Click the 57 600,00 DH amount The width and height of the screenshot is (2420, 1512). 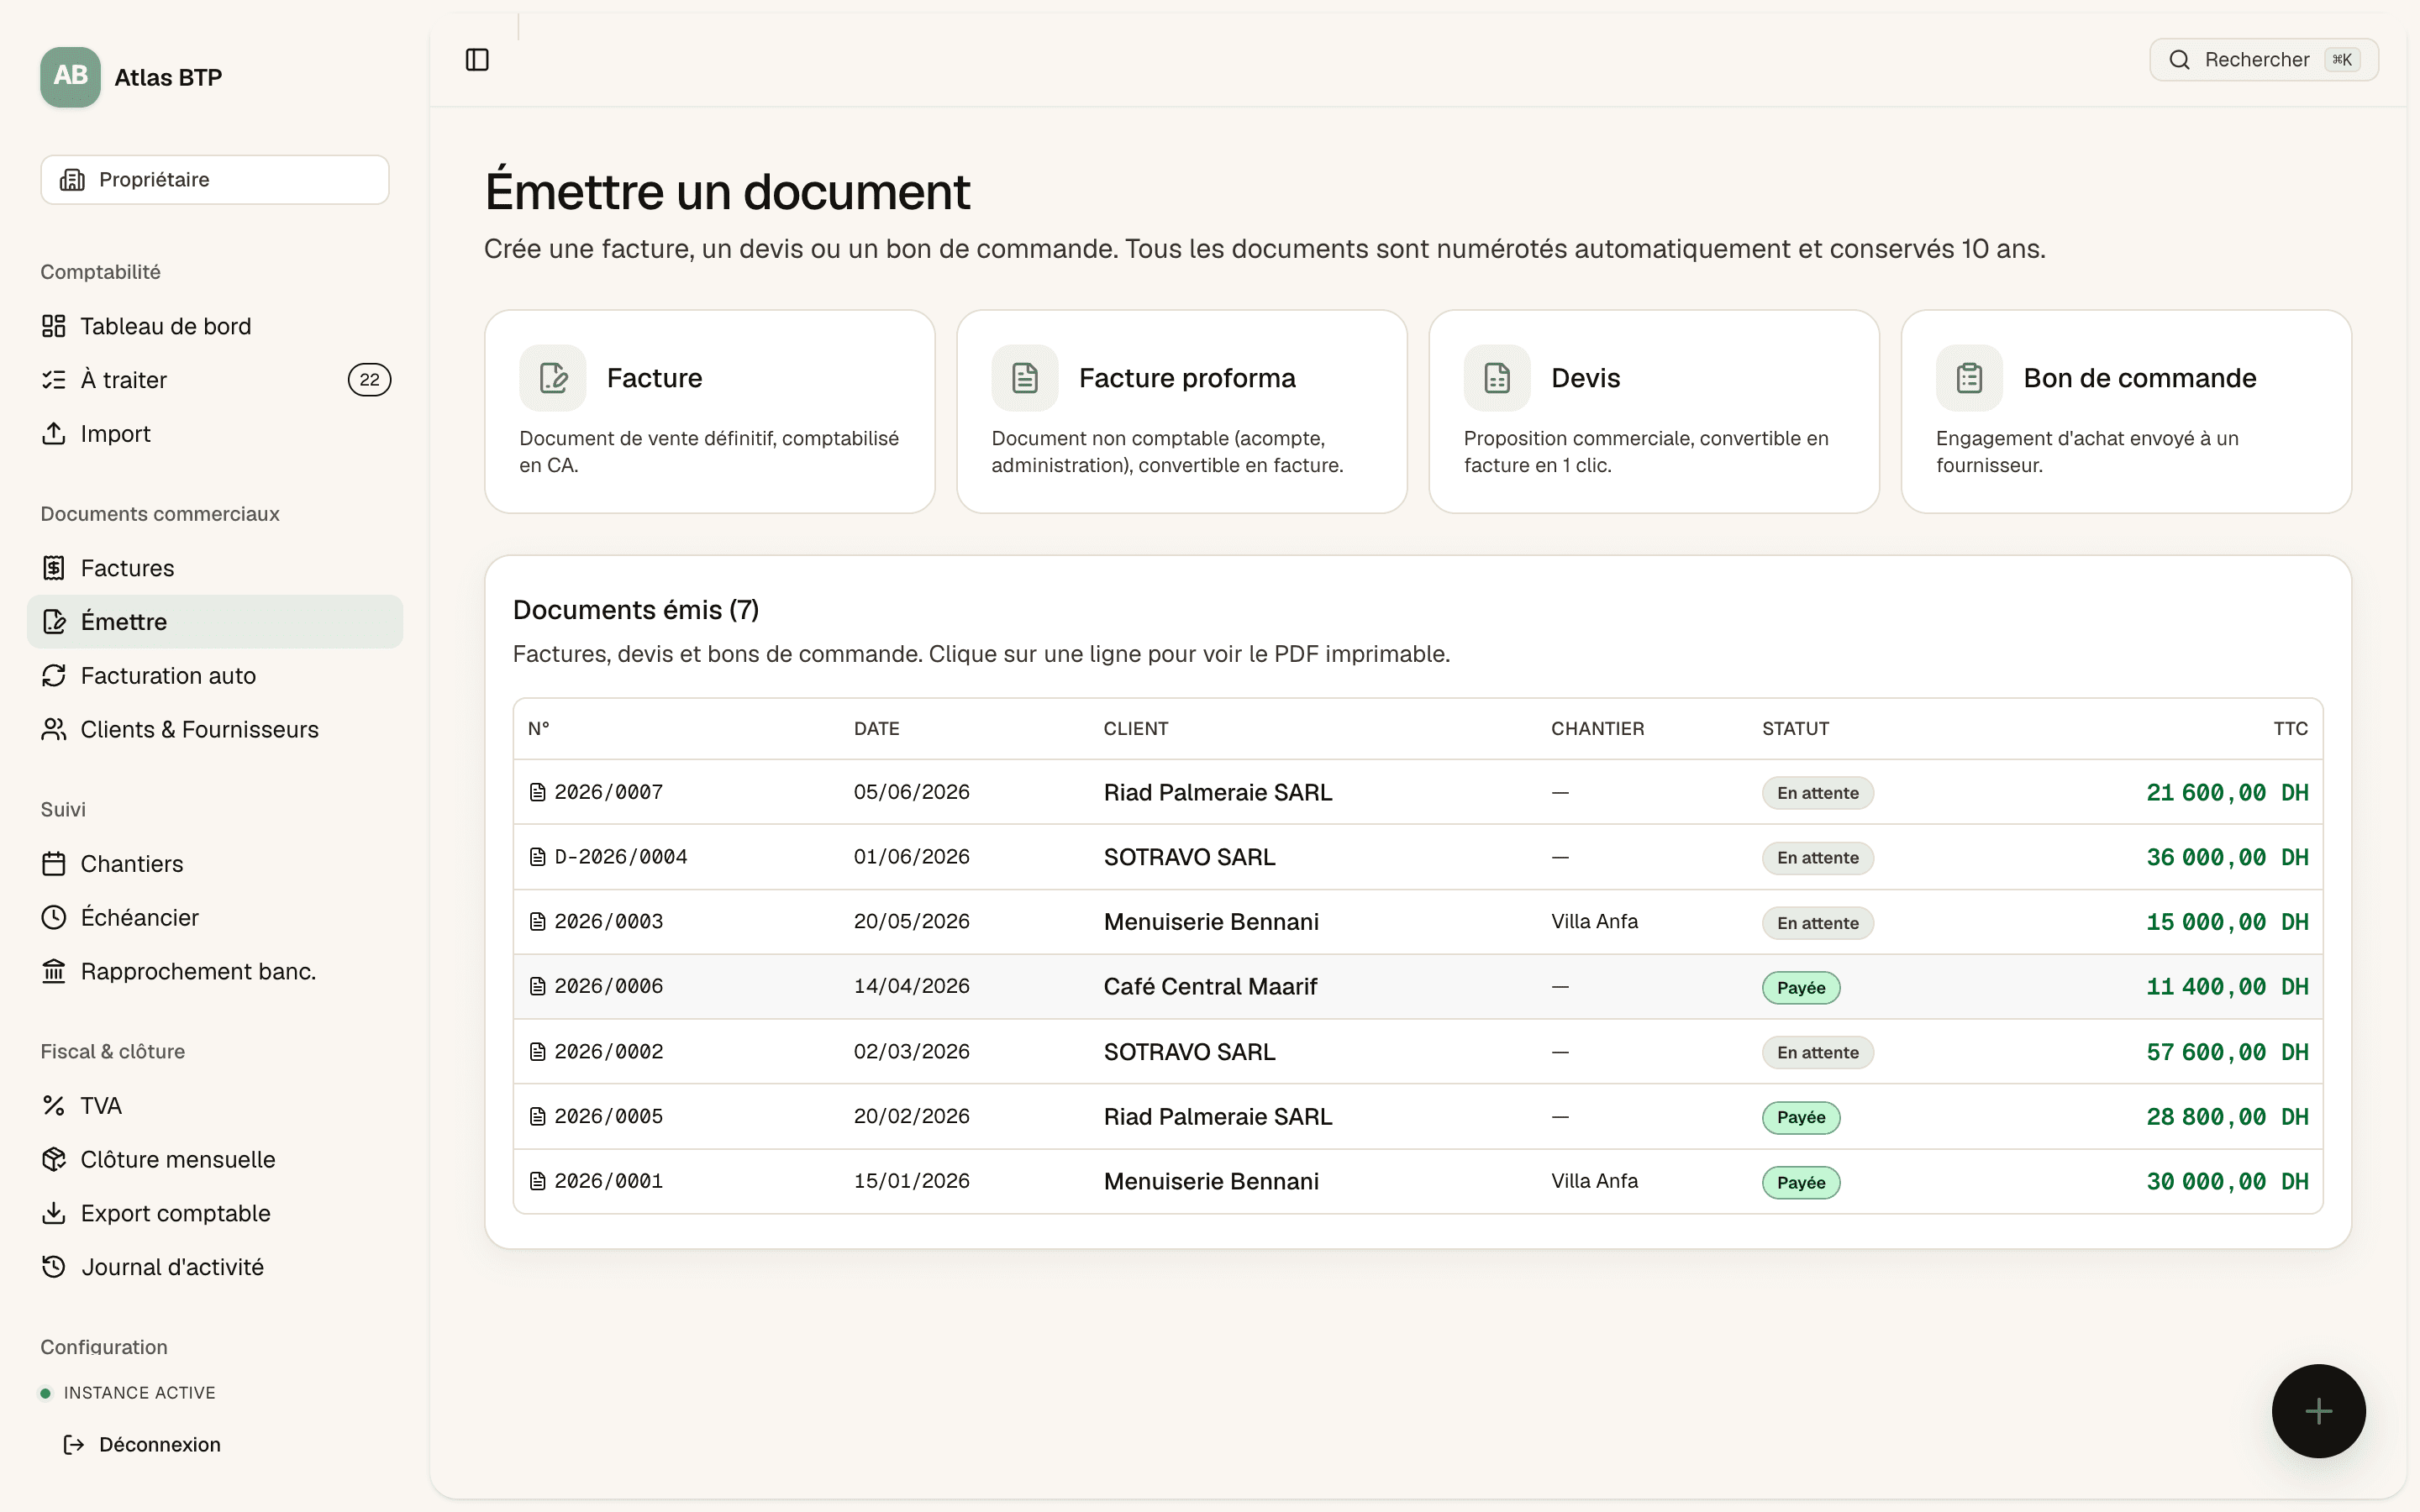pos(2227,1052)
